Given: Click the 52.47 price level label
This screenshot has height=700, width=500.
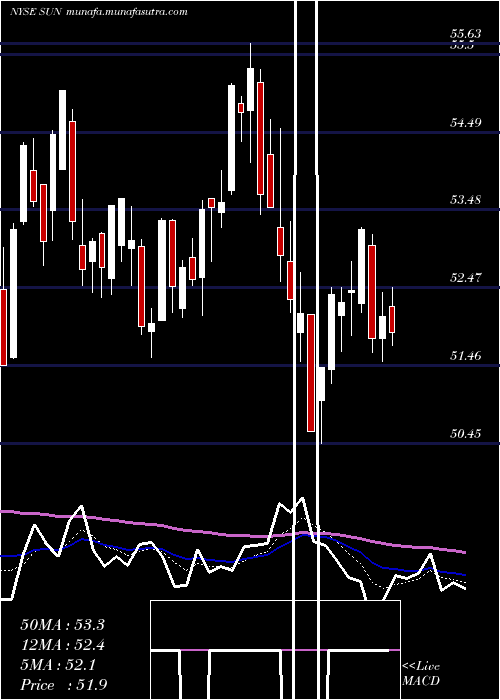Looking at the screenshot, I should (466, 278).
